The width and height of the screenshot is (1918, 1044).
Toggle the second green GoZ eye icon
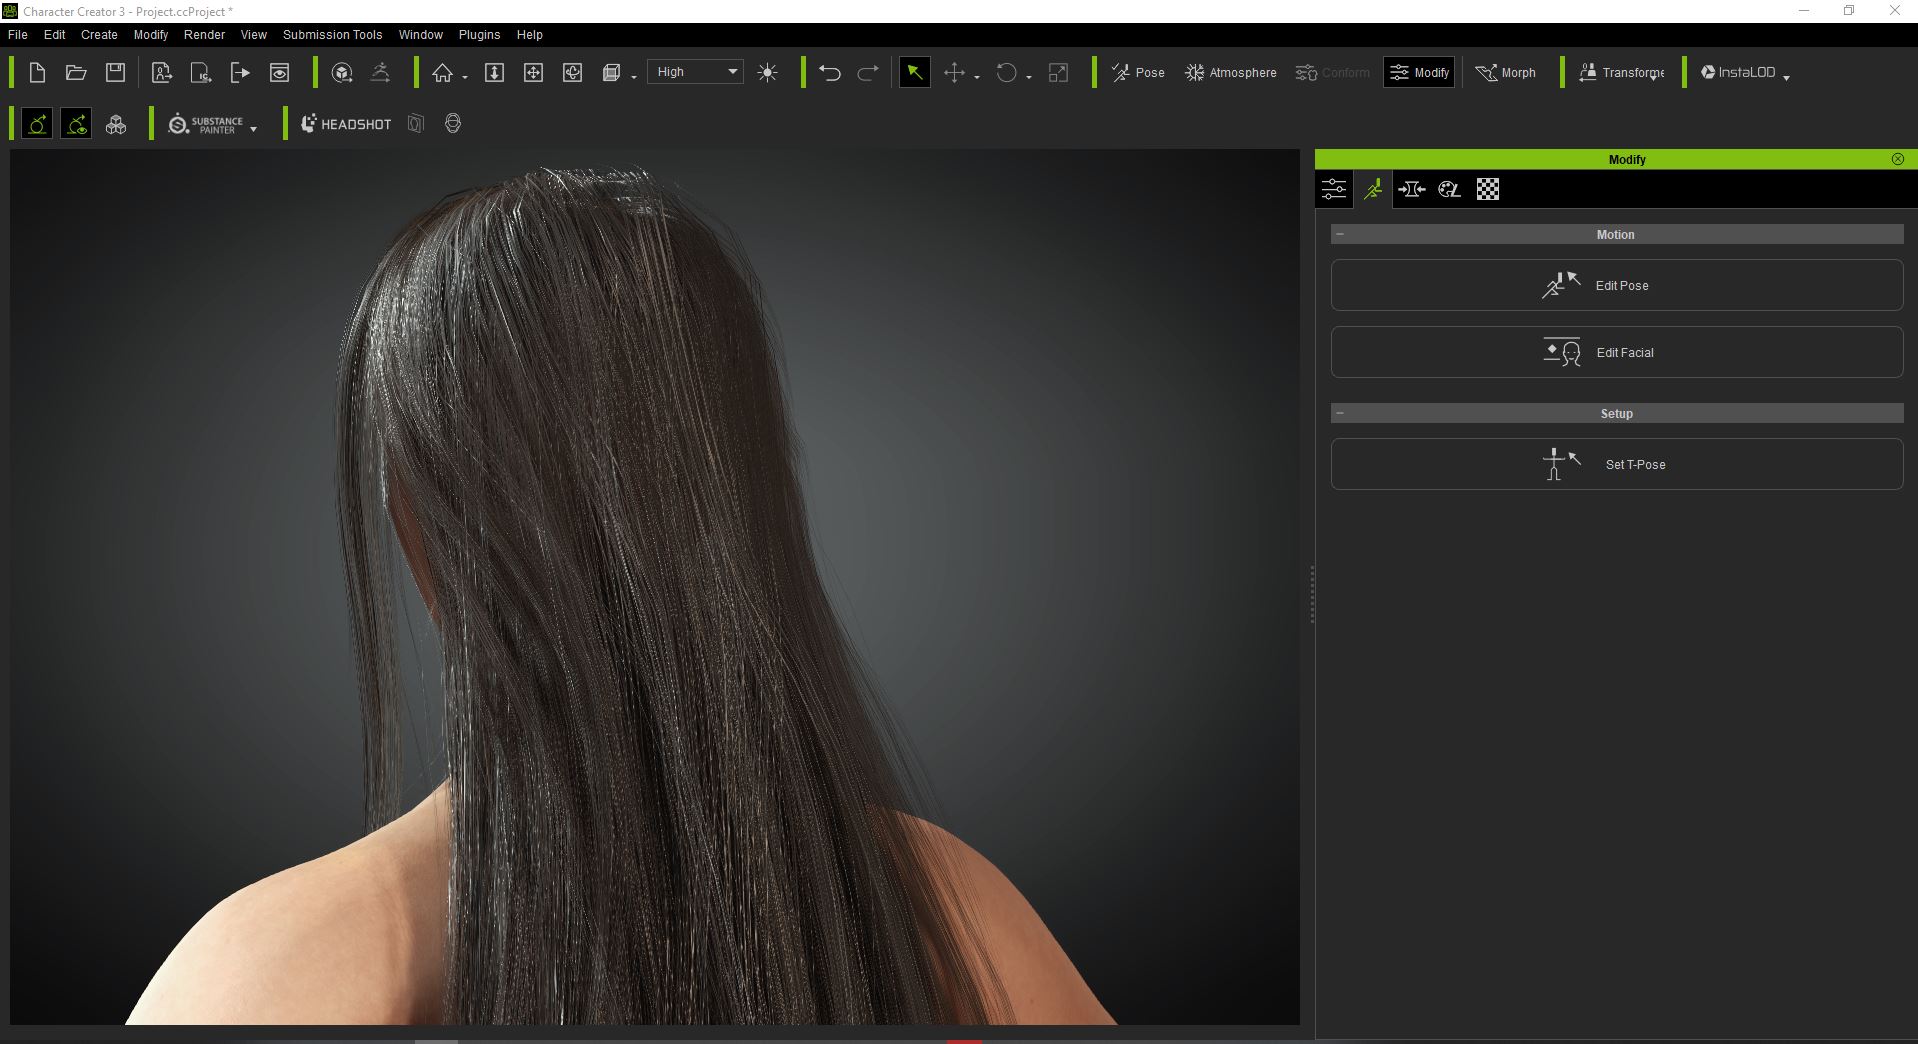[x=76, y=124]
